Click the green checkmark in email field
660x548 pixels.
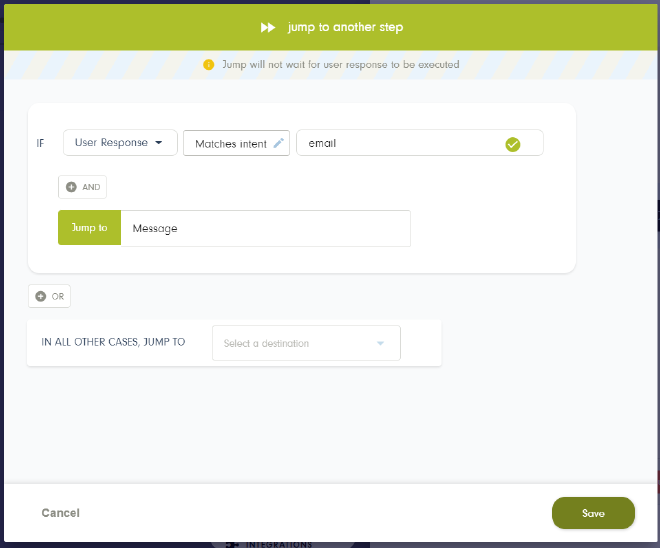(x=513, y=144)
